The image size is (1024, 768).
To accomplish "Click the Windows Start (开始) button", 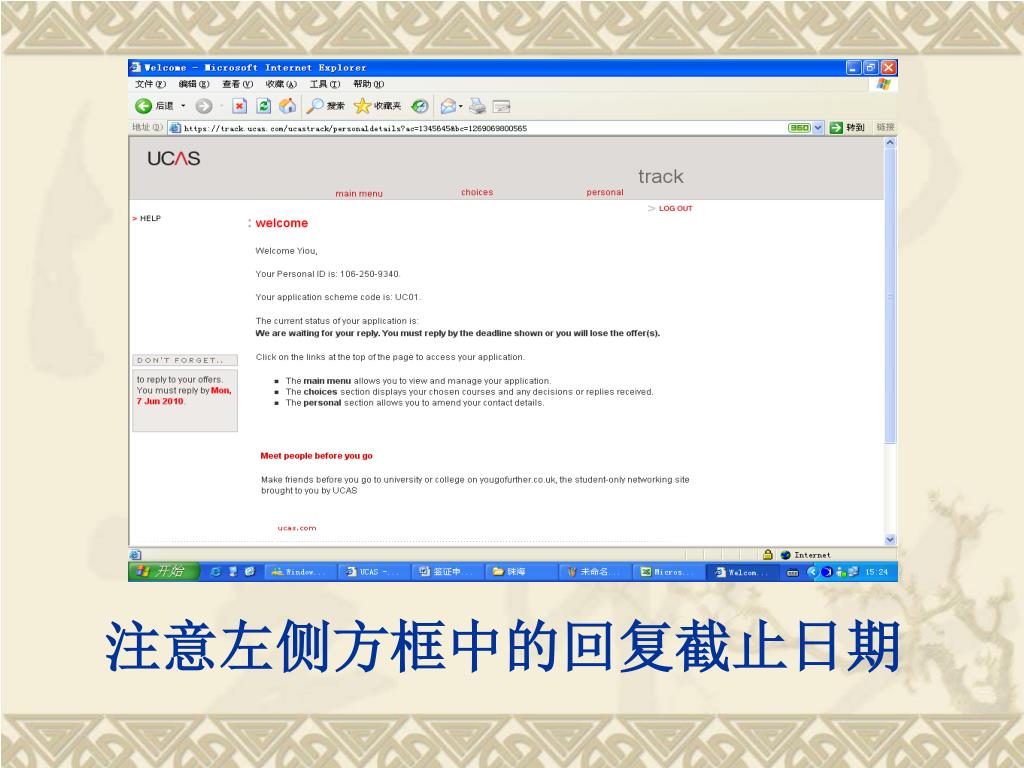I will tap(163, 571).
